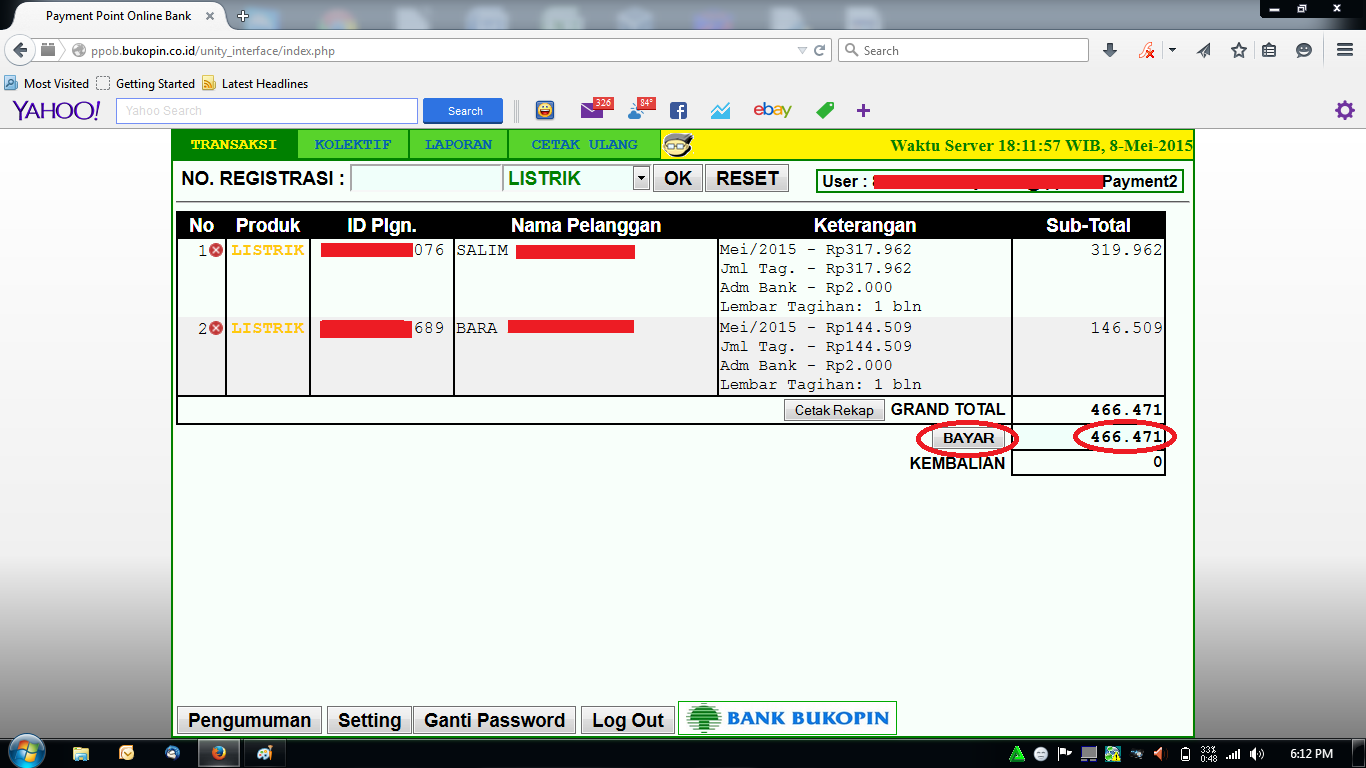Click Cetak Rekap to print the summary
Image resolution: width=1366 pixels, height=768 pixels.
(x=834, y=410)
